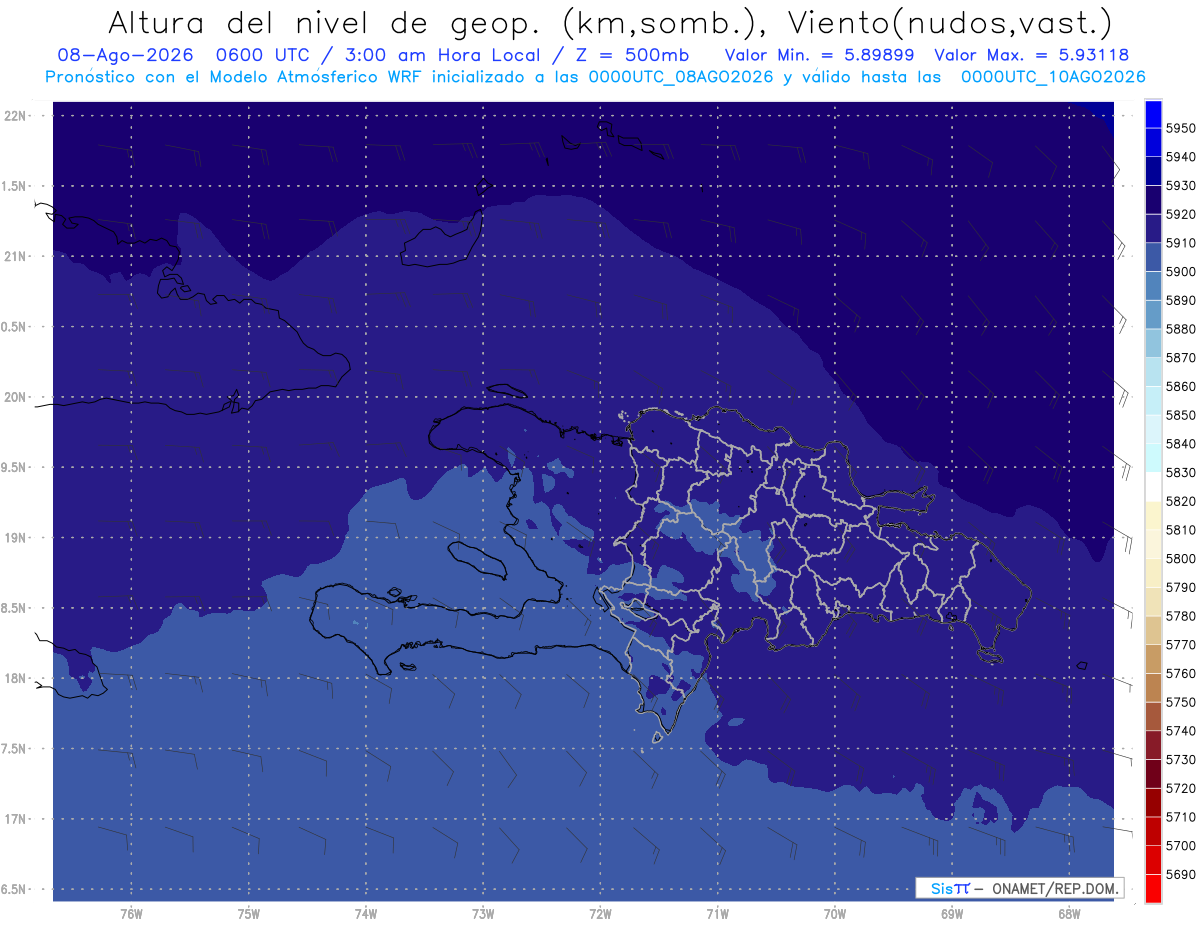The width and height of the screenshot is (1200, 927).
Task: Click the '75W' longitude label
Action: pyautogui.click(x=248, y=914)
